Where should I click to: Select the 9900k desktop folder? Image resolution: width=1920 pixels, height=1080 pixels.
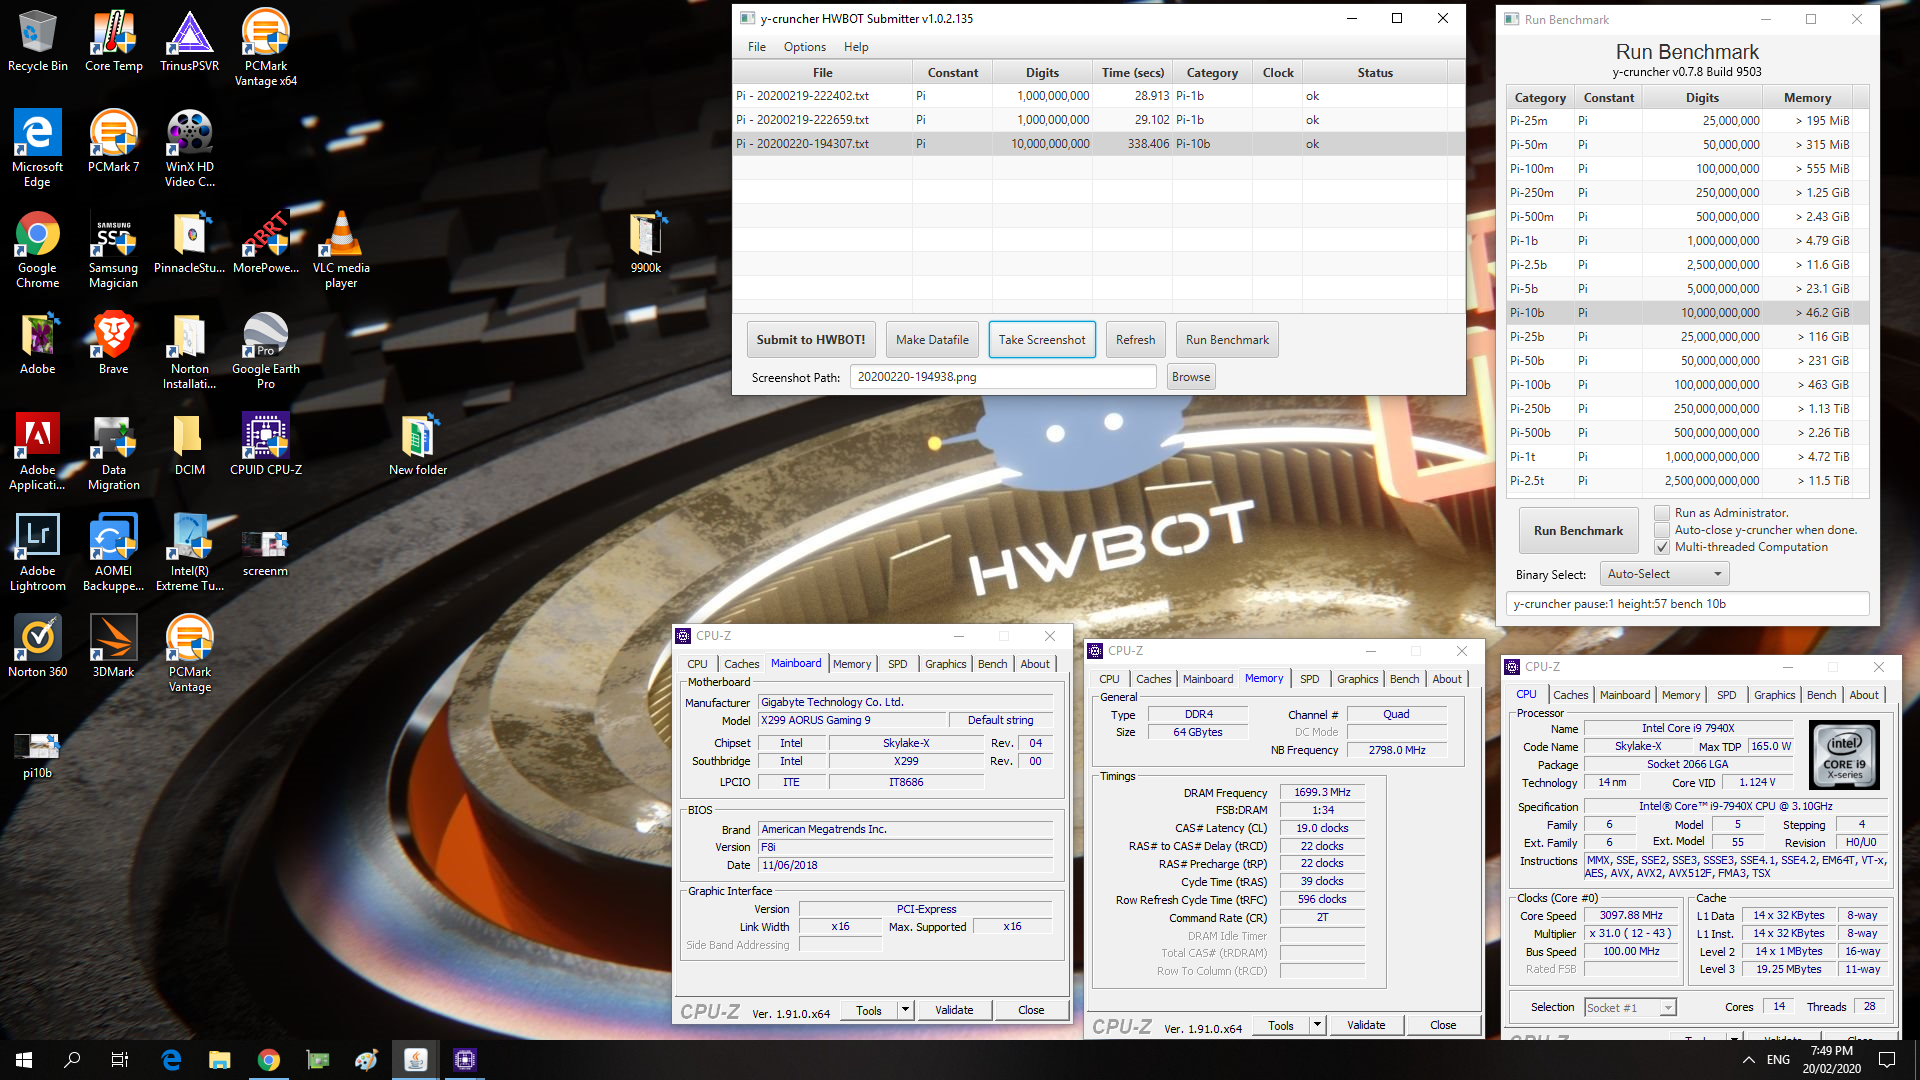tap(646, 242)
